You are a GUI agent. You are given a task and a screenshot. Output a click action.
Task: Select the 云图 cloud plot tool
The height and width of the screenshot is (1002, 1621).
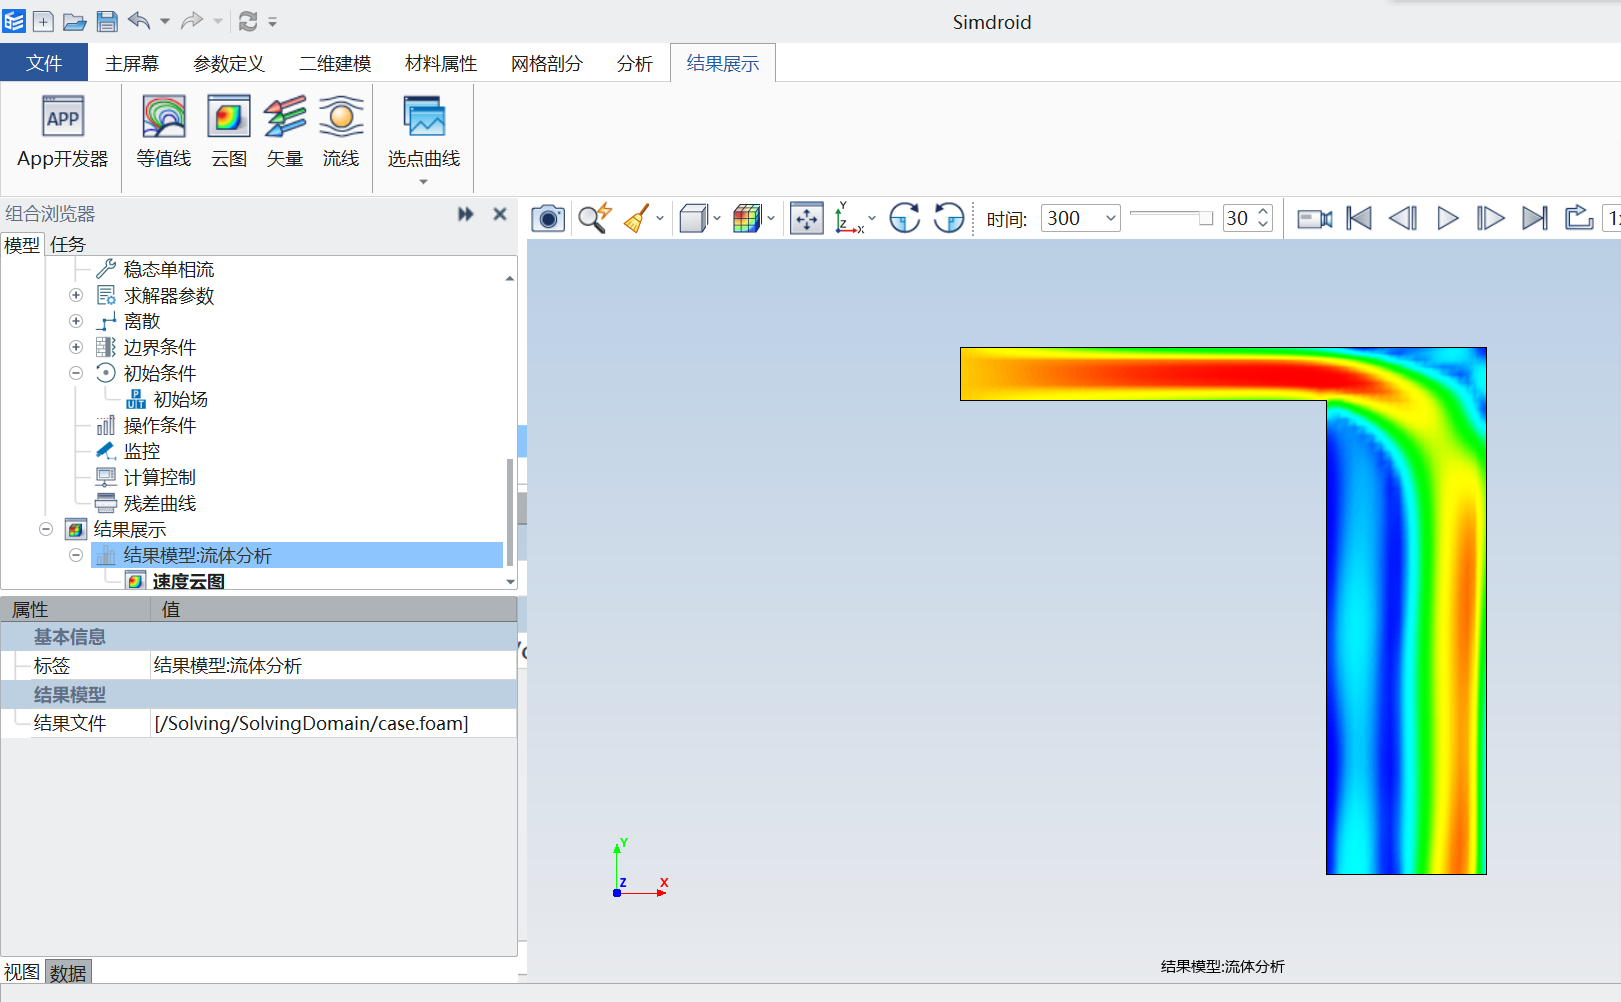tap(229, 133)
